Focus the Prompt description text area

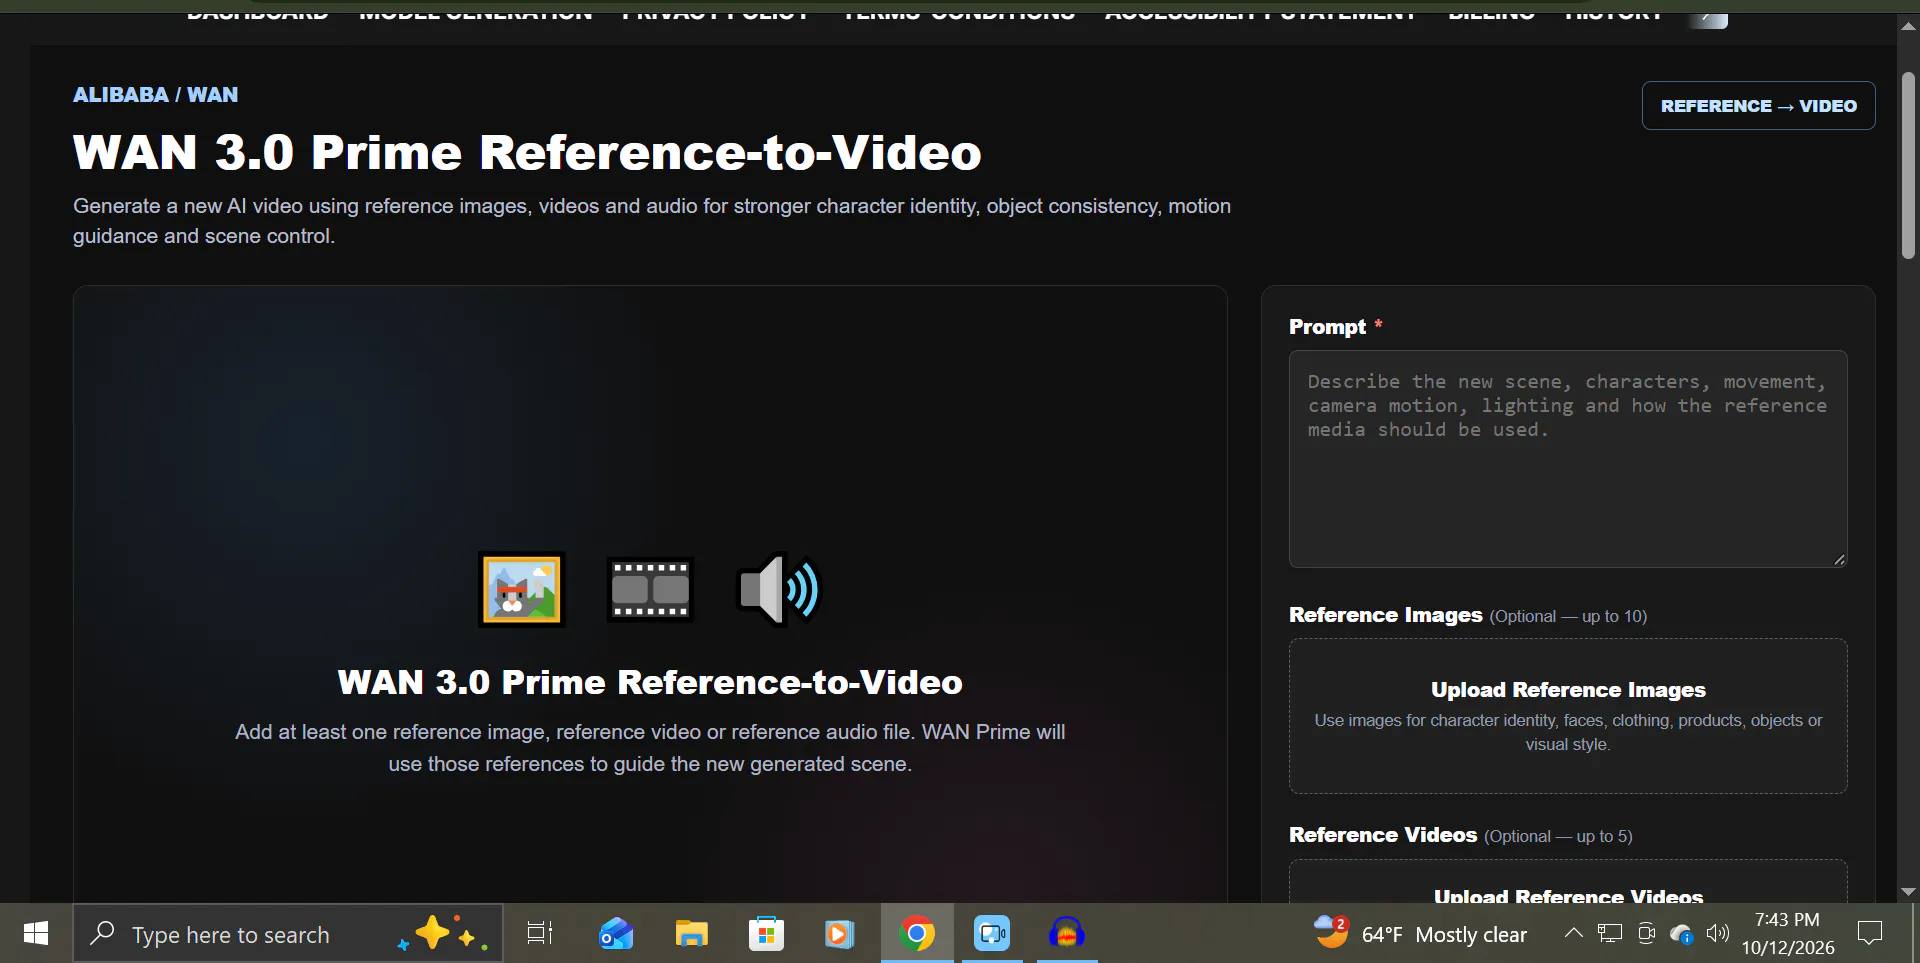[1567, 458]
